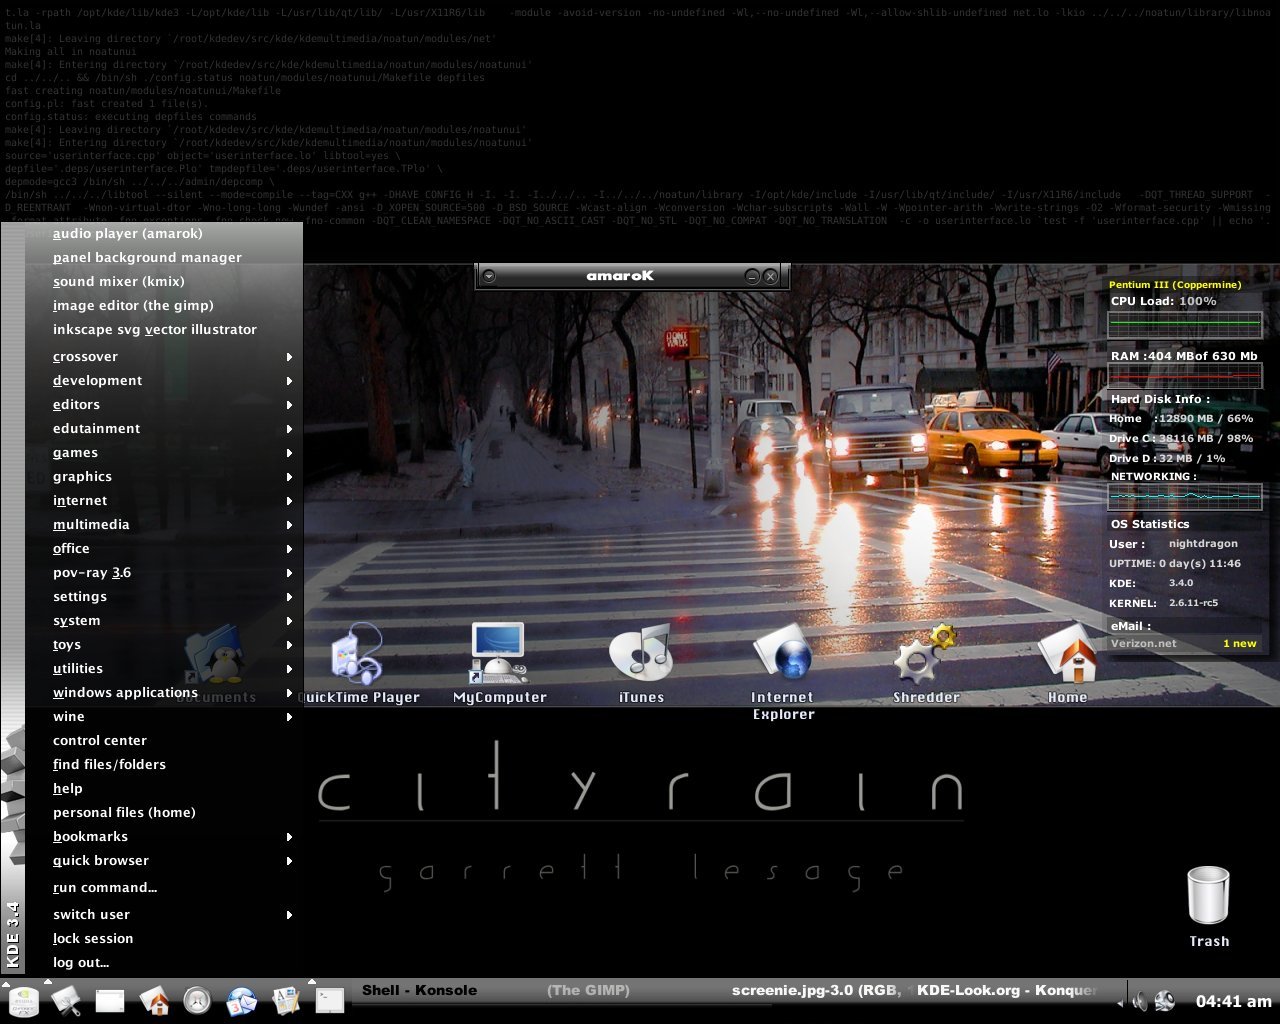The image size is (1280, 1024).
Task: Click the 04:41 am panel clock
Action: click(1233, 1001)
